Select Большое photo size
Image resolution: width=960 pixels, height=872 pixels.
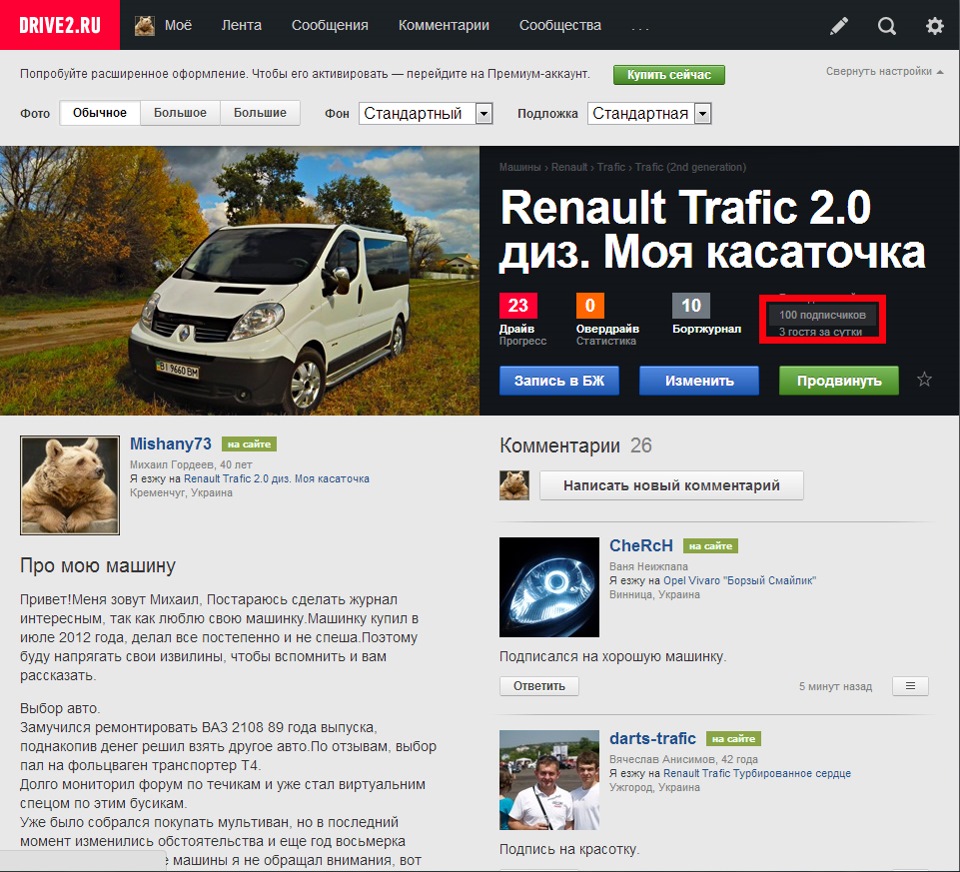tap(180, 113)
